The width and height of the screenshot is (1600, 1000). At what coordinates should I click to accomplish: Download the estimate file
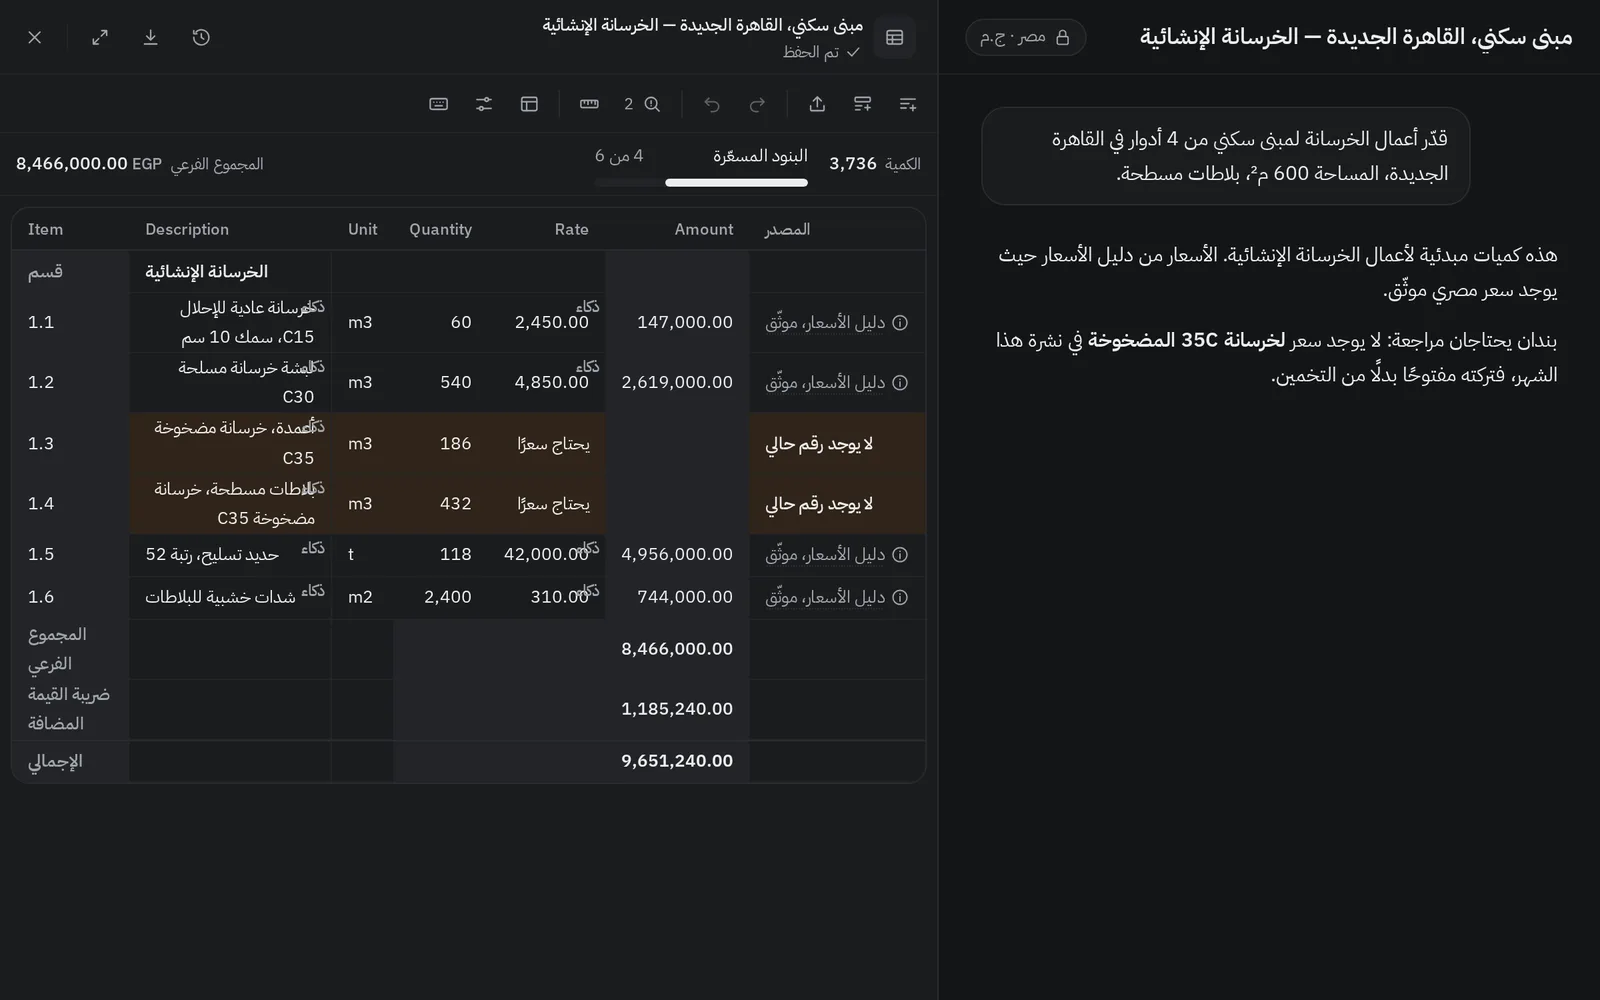click(150, 37)
